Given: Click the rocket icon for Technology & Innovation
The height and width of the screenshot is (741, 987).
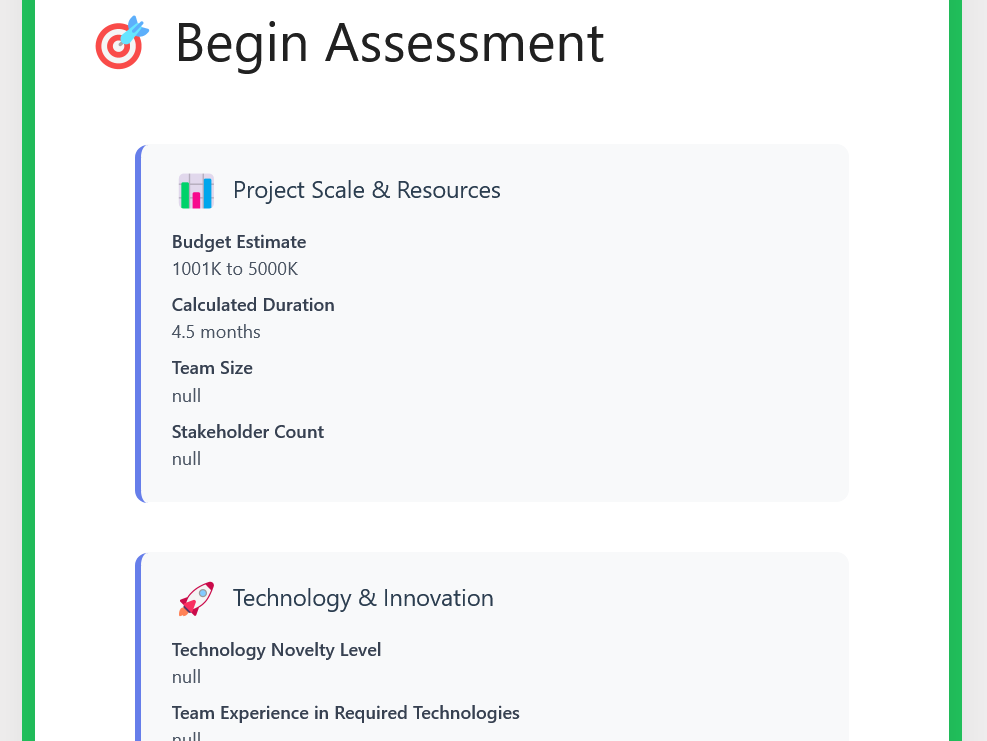Looking at the screenshot, I should [x=196, y=598].
